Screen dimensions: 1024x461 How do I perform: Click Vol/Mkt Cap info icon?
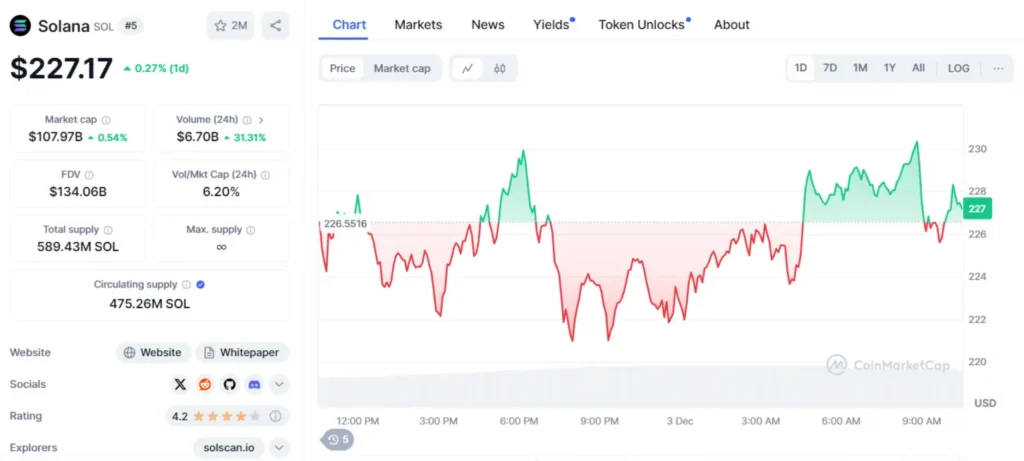click(265, 175)
